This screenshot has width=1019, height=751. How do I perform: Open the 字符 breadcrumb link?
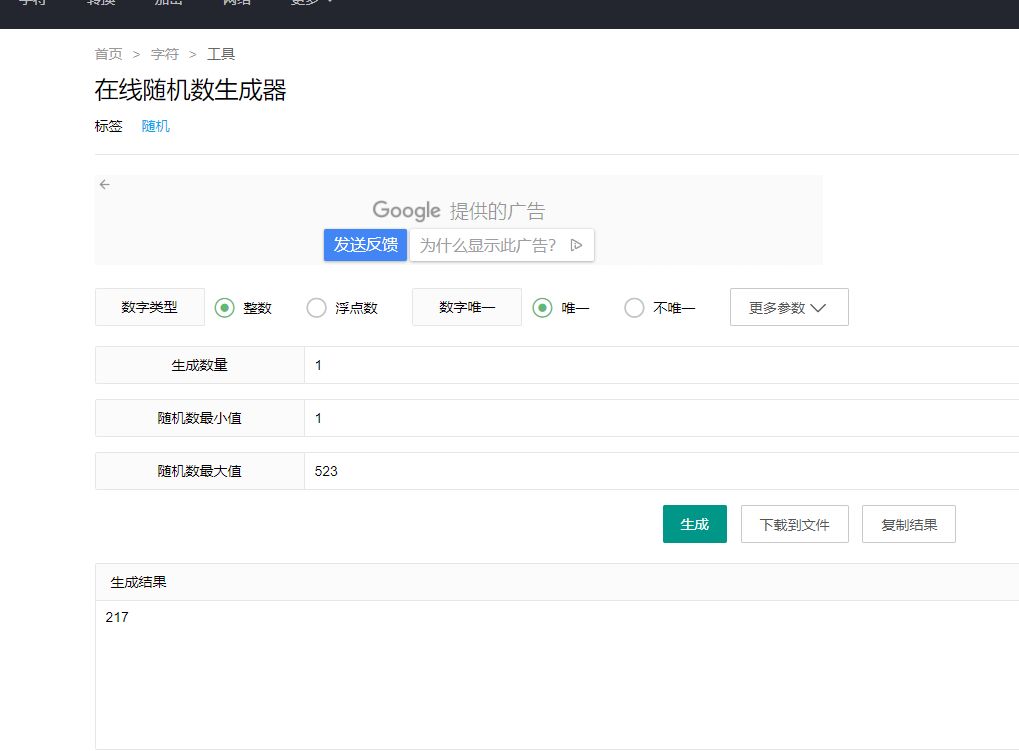coord(165,54)
